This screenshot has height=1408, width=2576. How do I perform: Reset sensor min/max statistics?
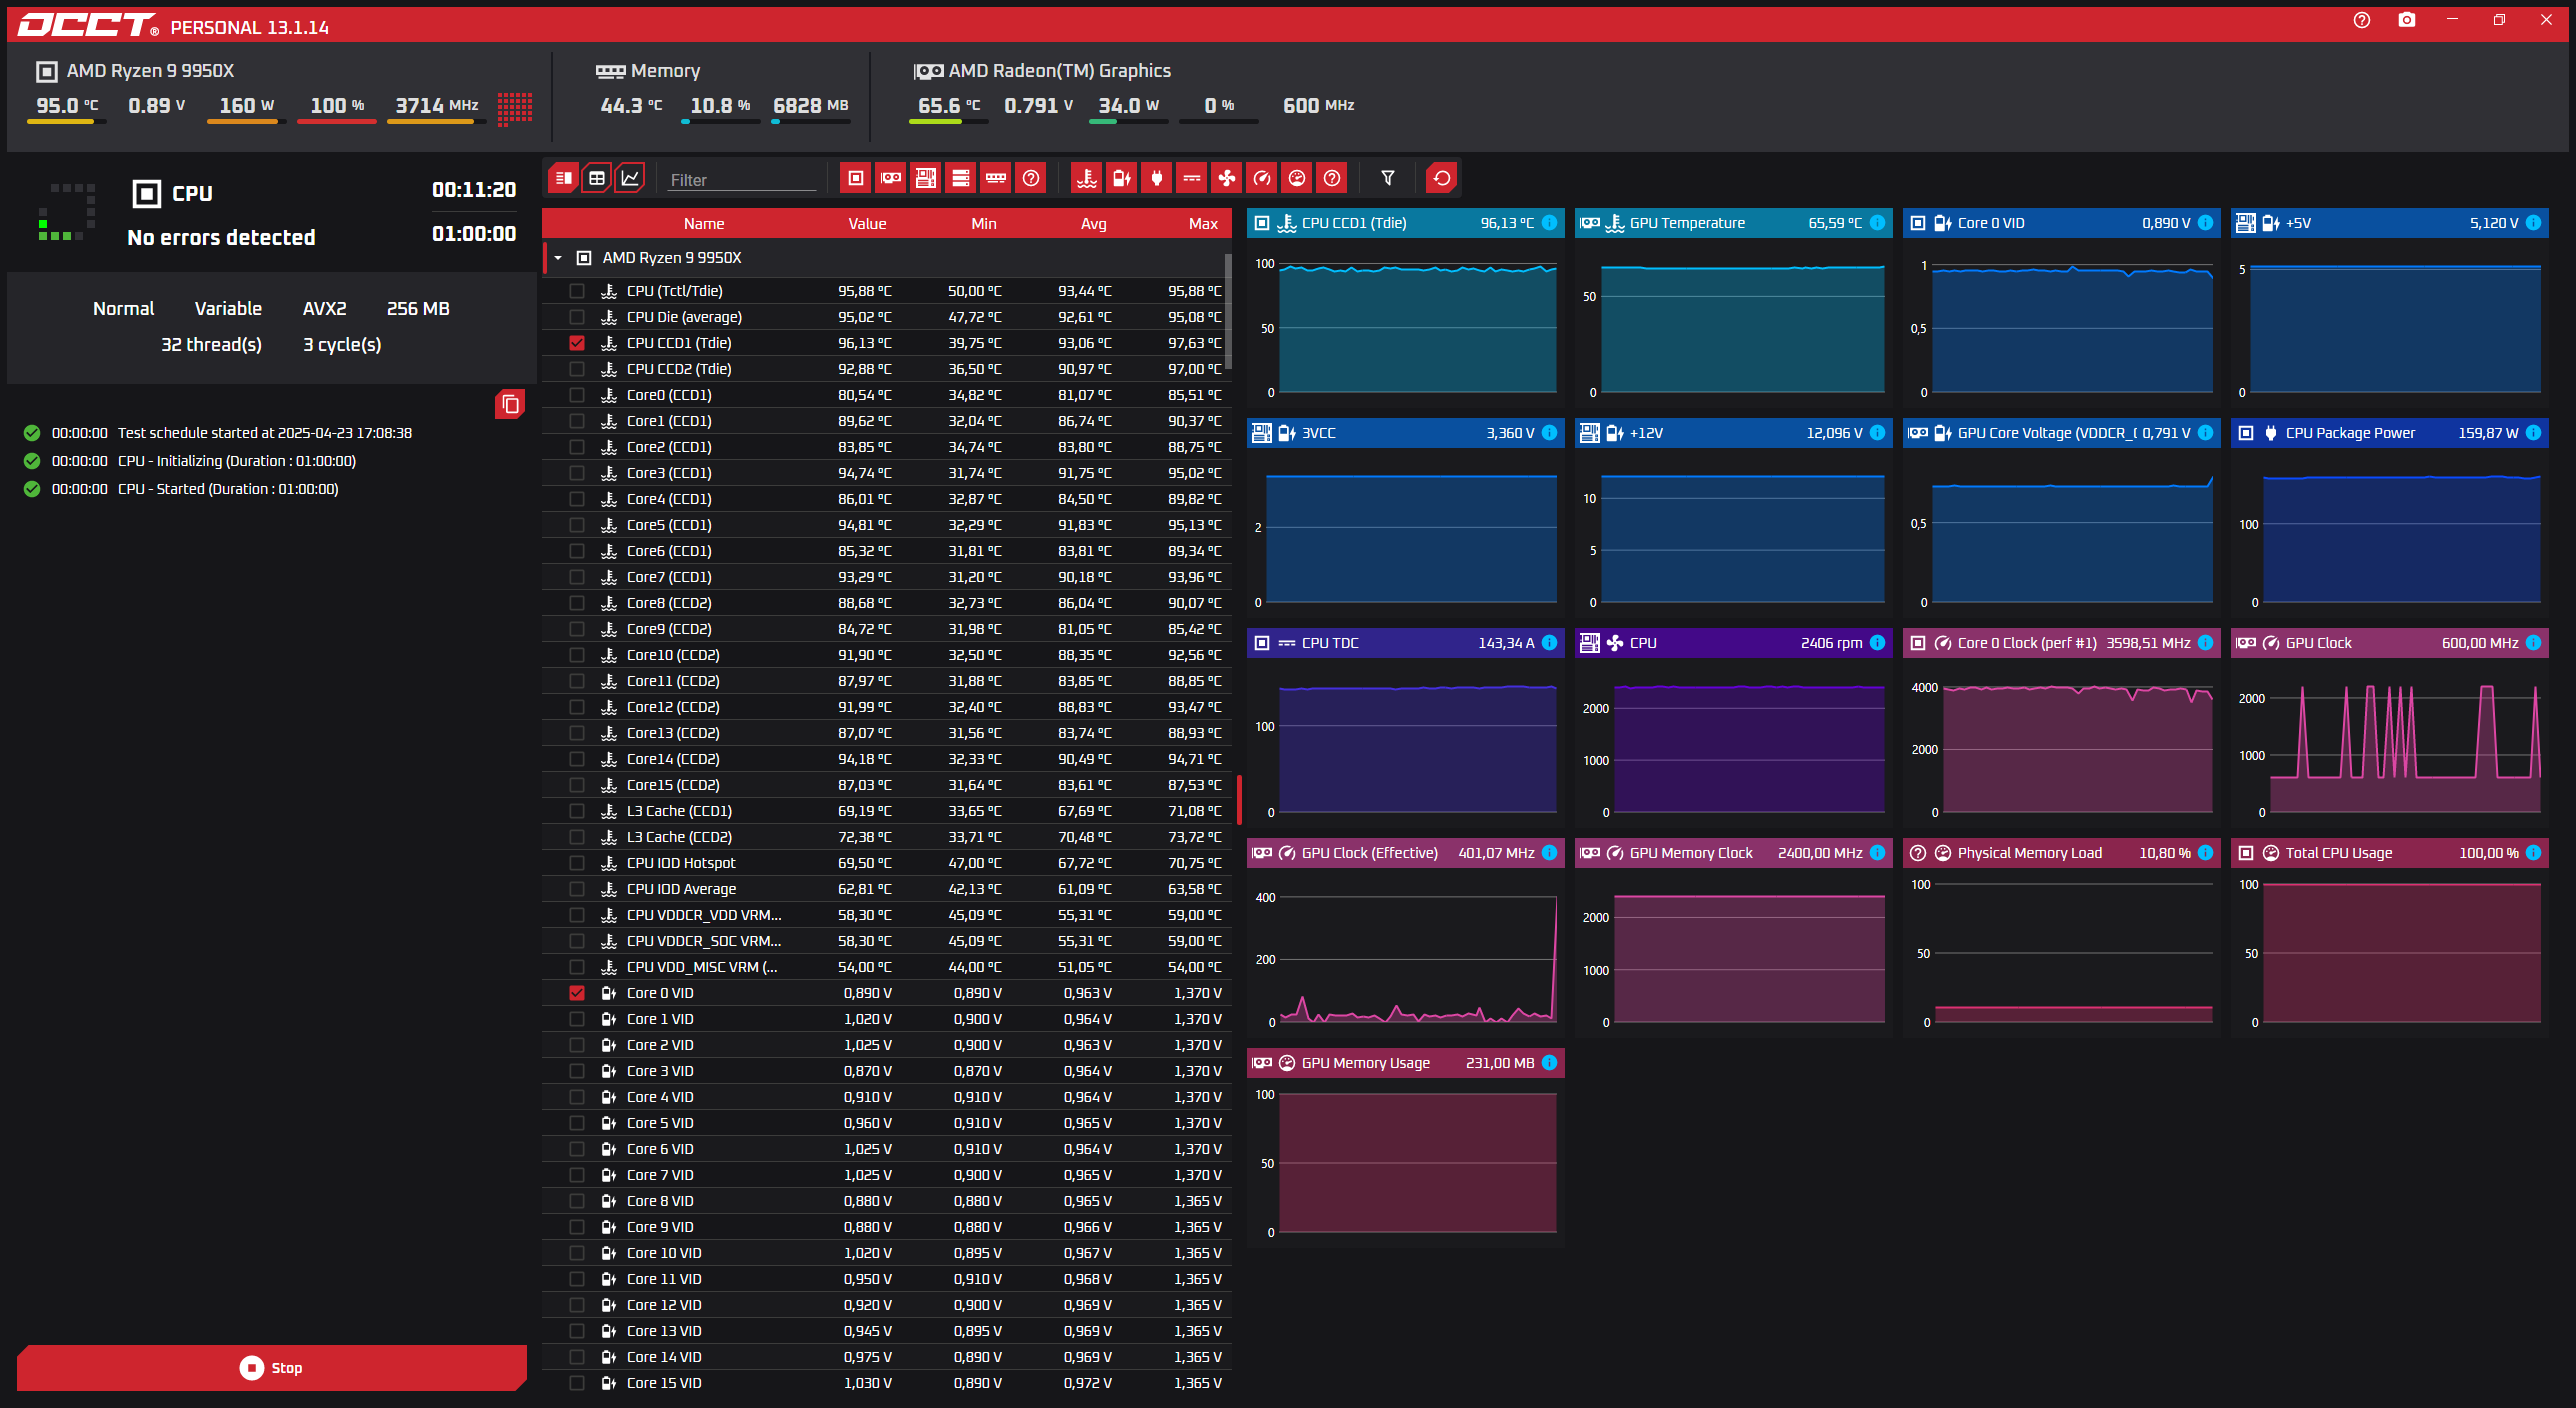(x=1442, y=178)
